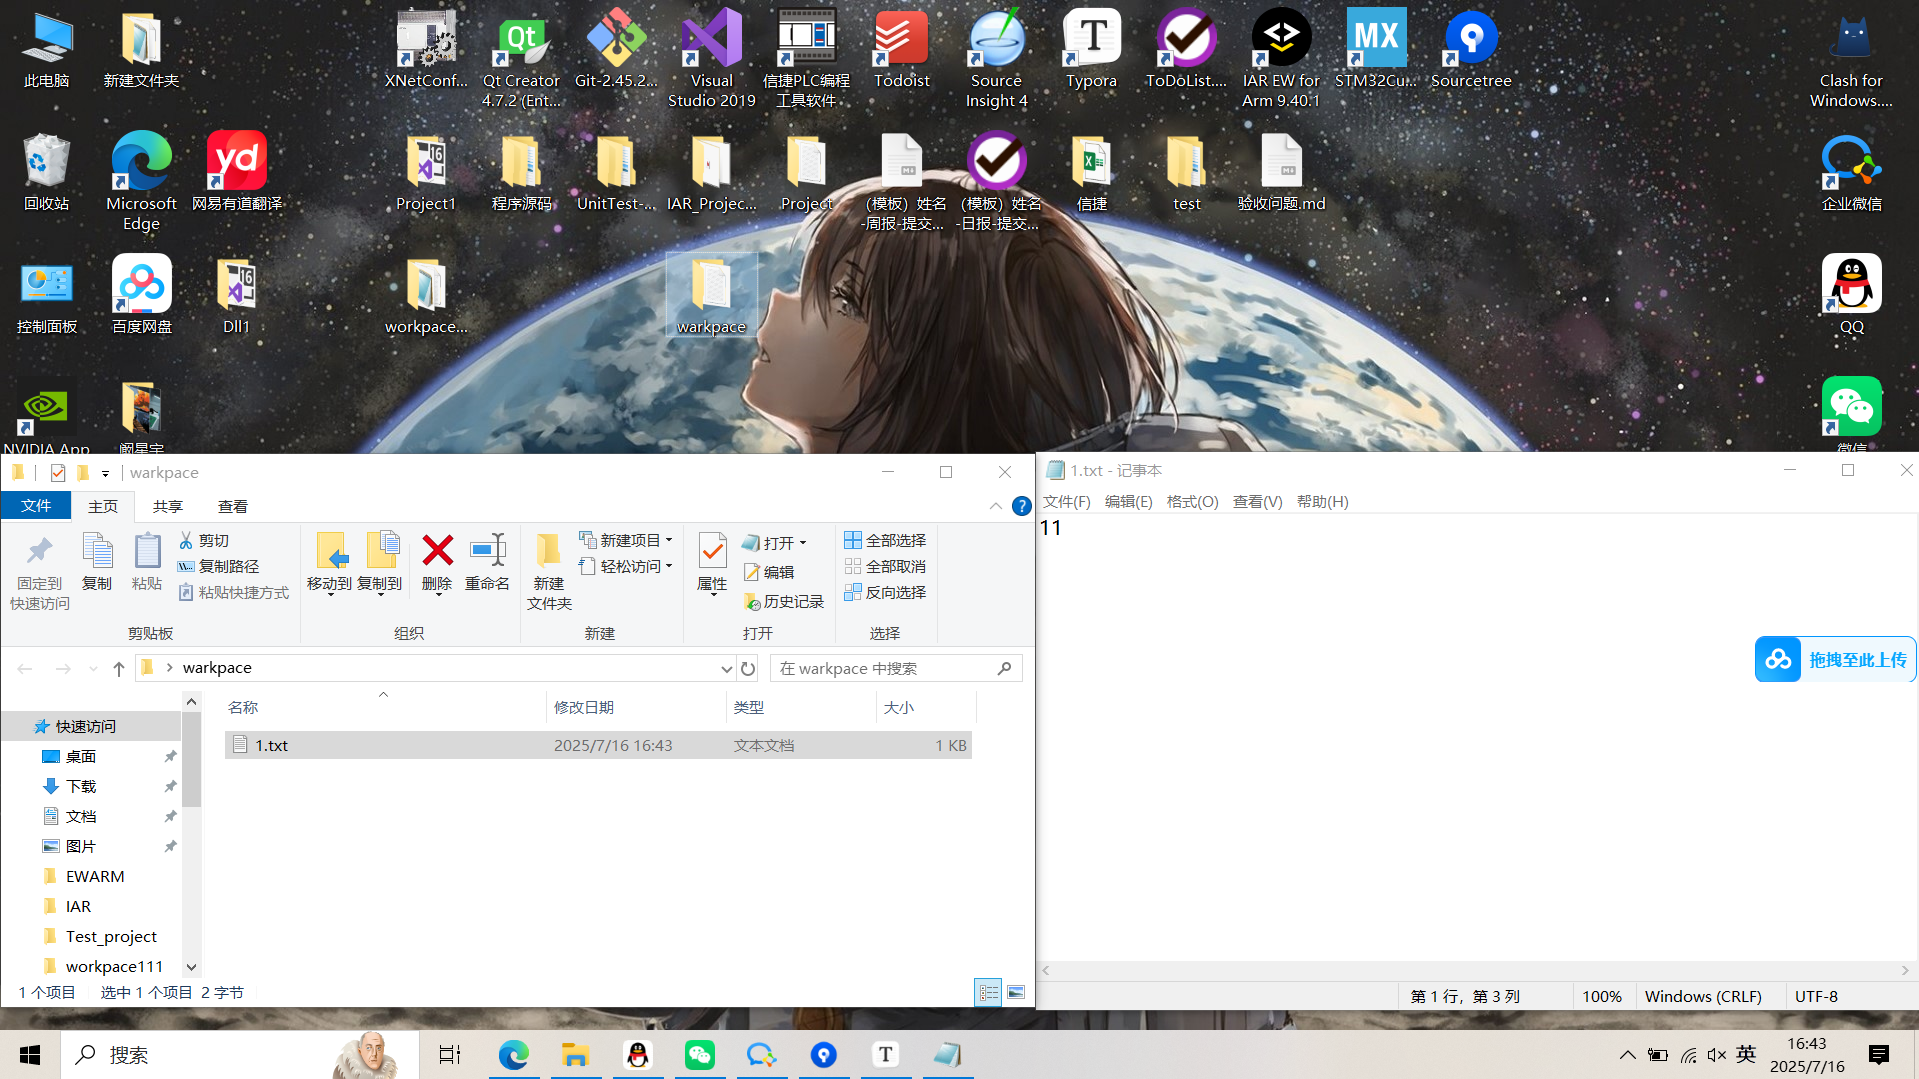This screenshot has width=1919, height=1079.
Task: Switch Explorer to the large icons view
Action: click(x=1016, y=992)
